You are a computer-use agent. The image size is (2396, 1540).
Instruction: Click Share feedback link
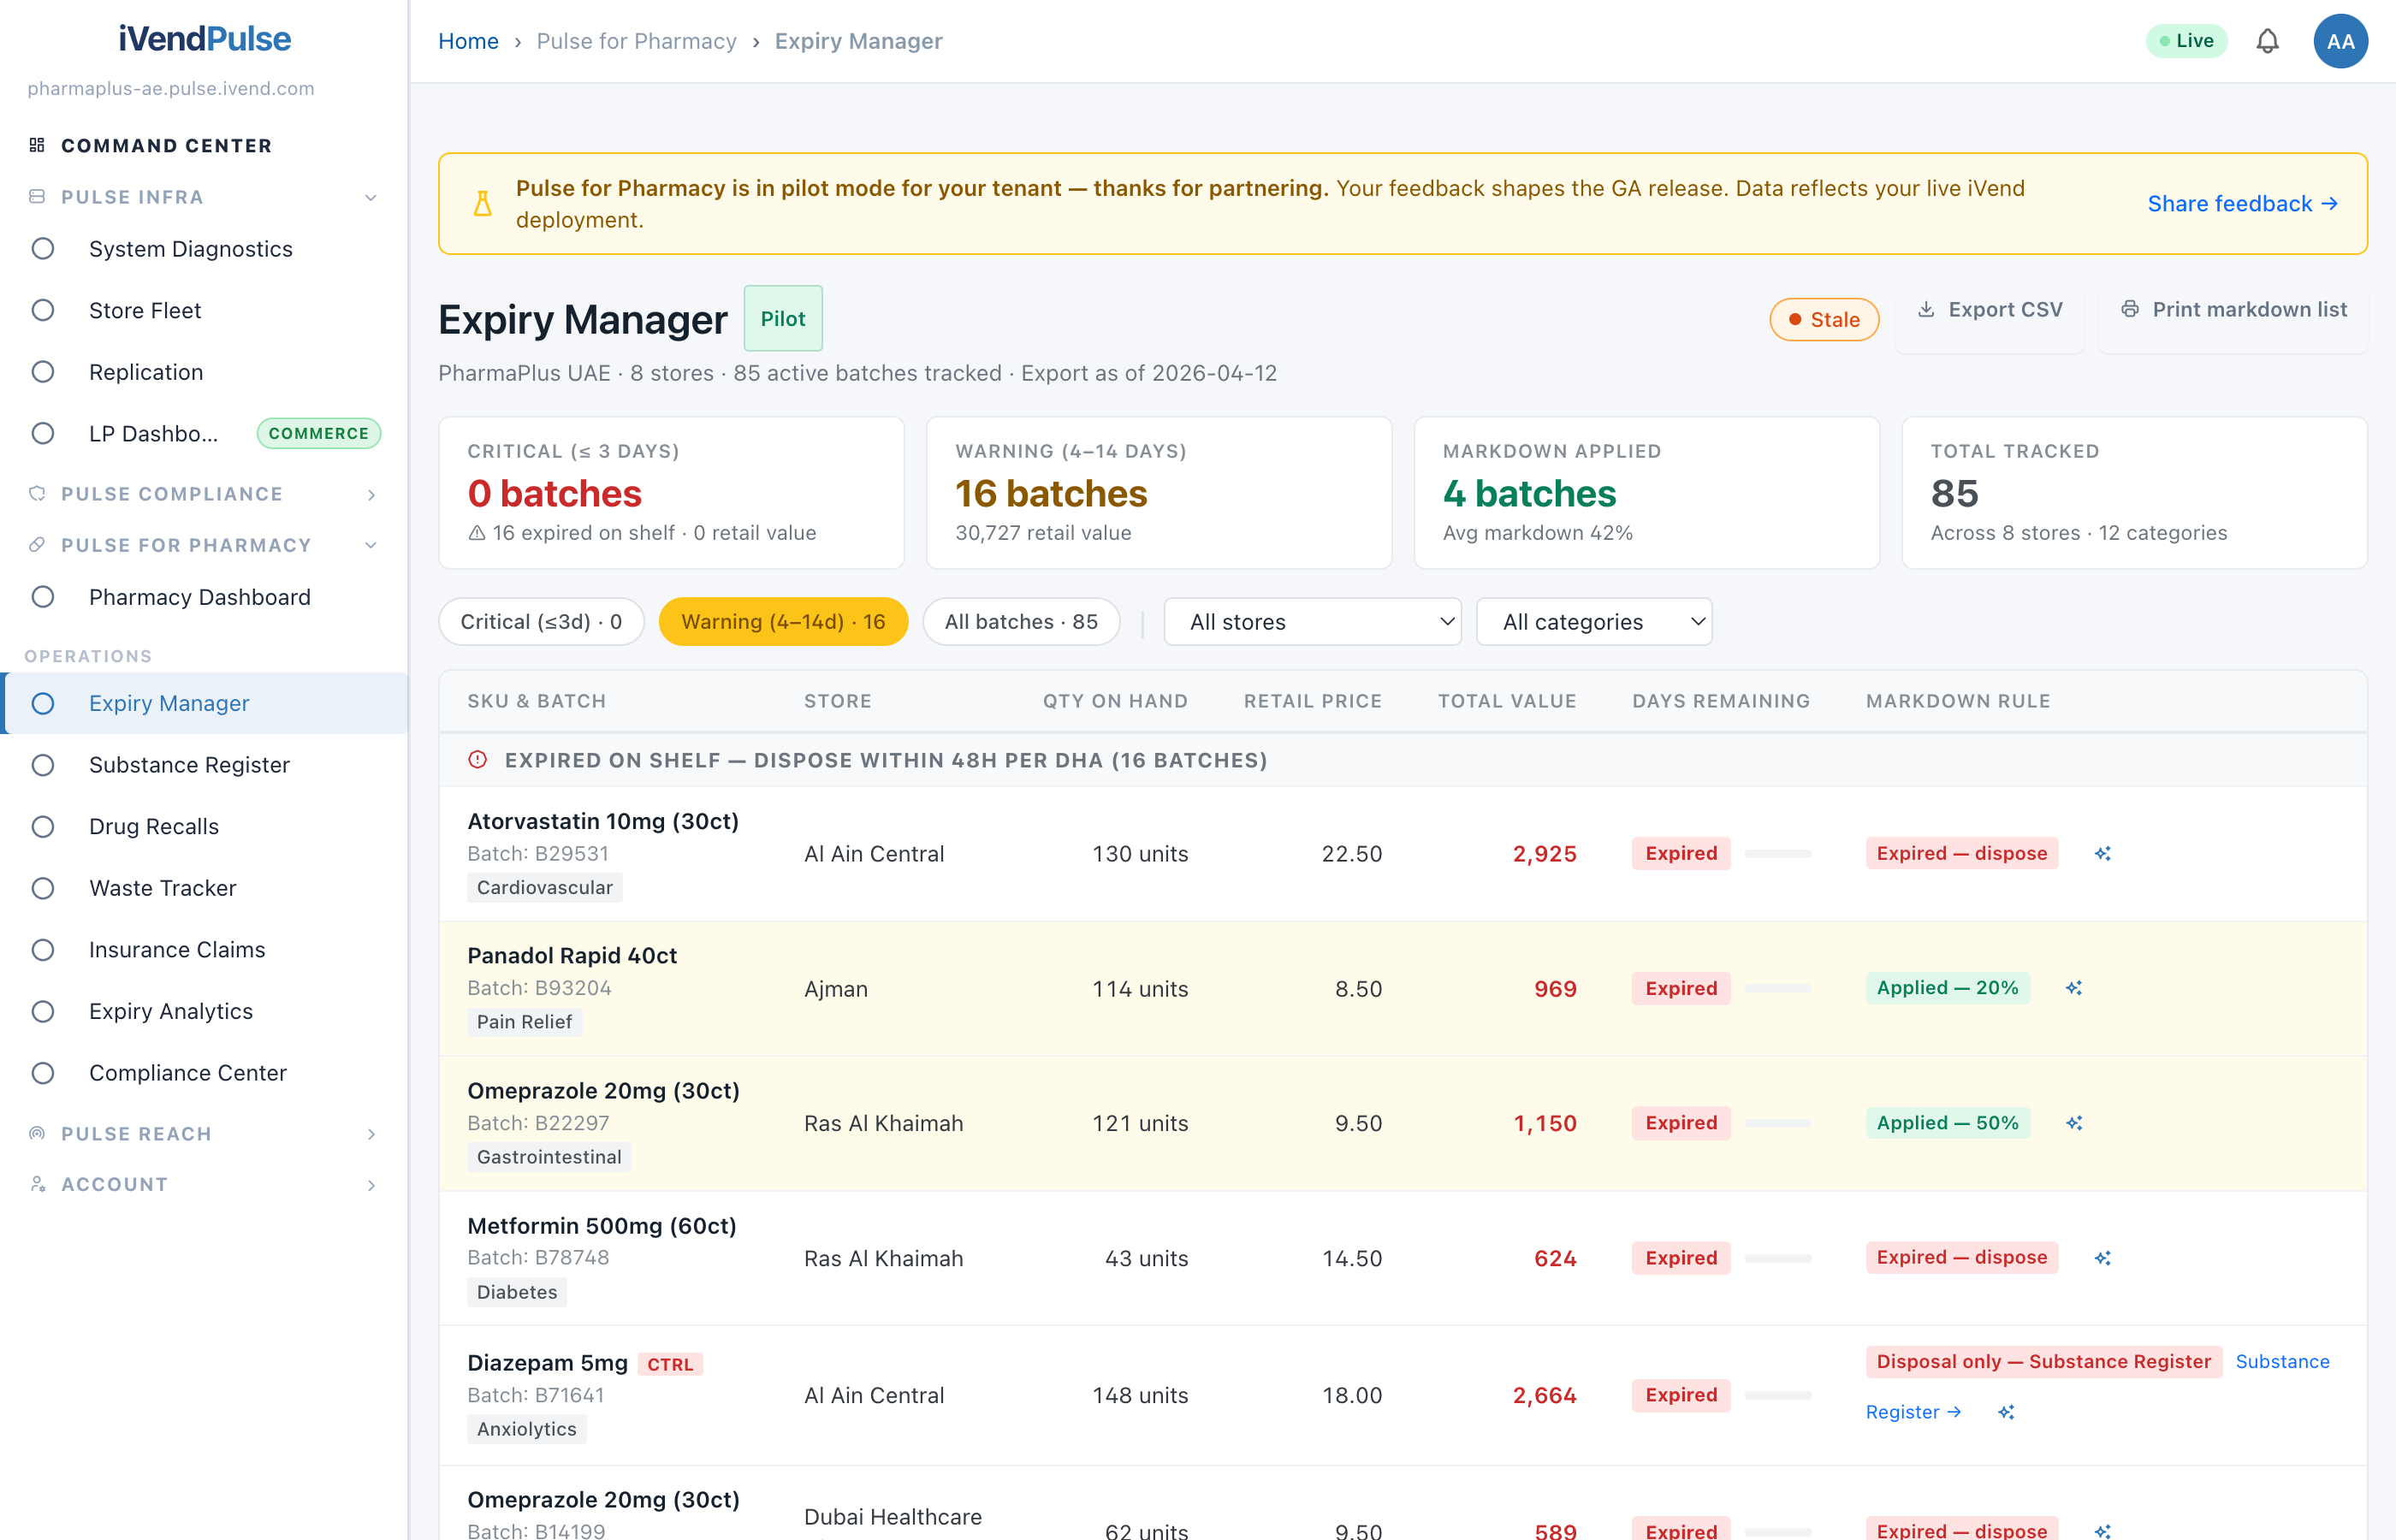coord(2242,204)
